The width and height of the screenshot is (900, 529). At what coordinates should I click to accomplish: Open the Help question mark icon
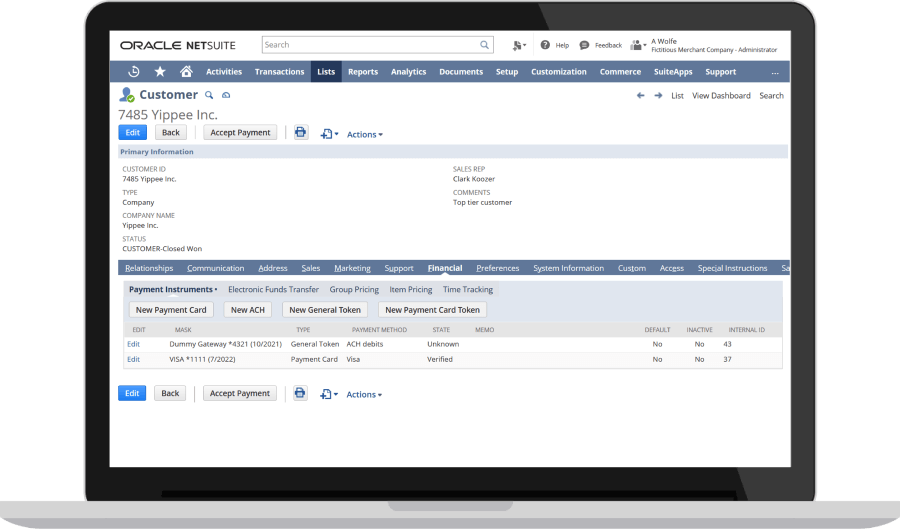(545, 45)
